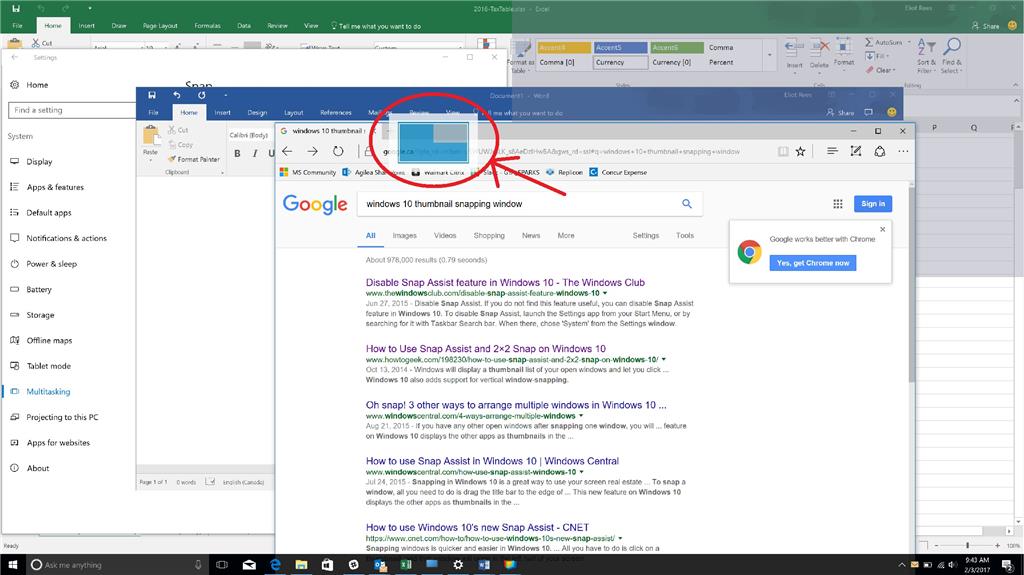This screenshot has height=575, width=1024.
Task: Open Settings gear in taskbar
Action: [x=458, y=565]
